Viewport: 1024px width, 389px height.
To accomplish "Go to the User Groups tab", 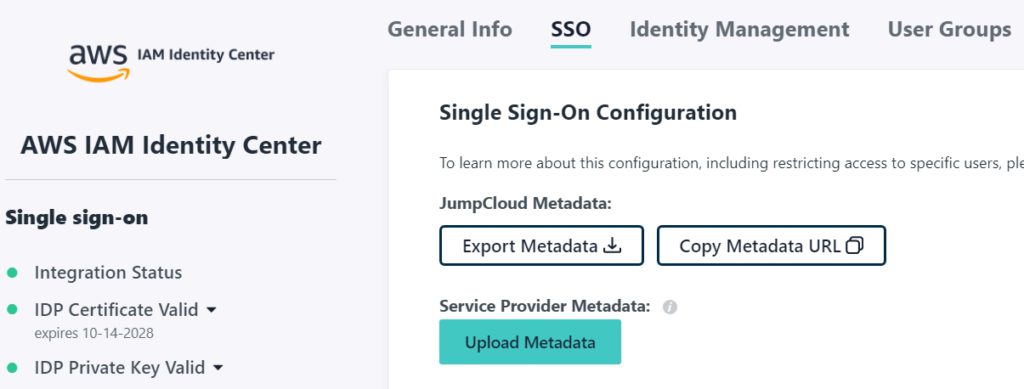I will point(949,29).
